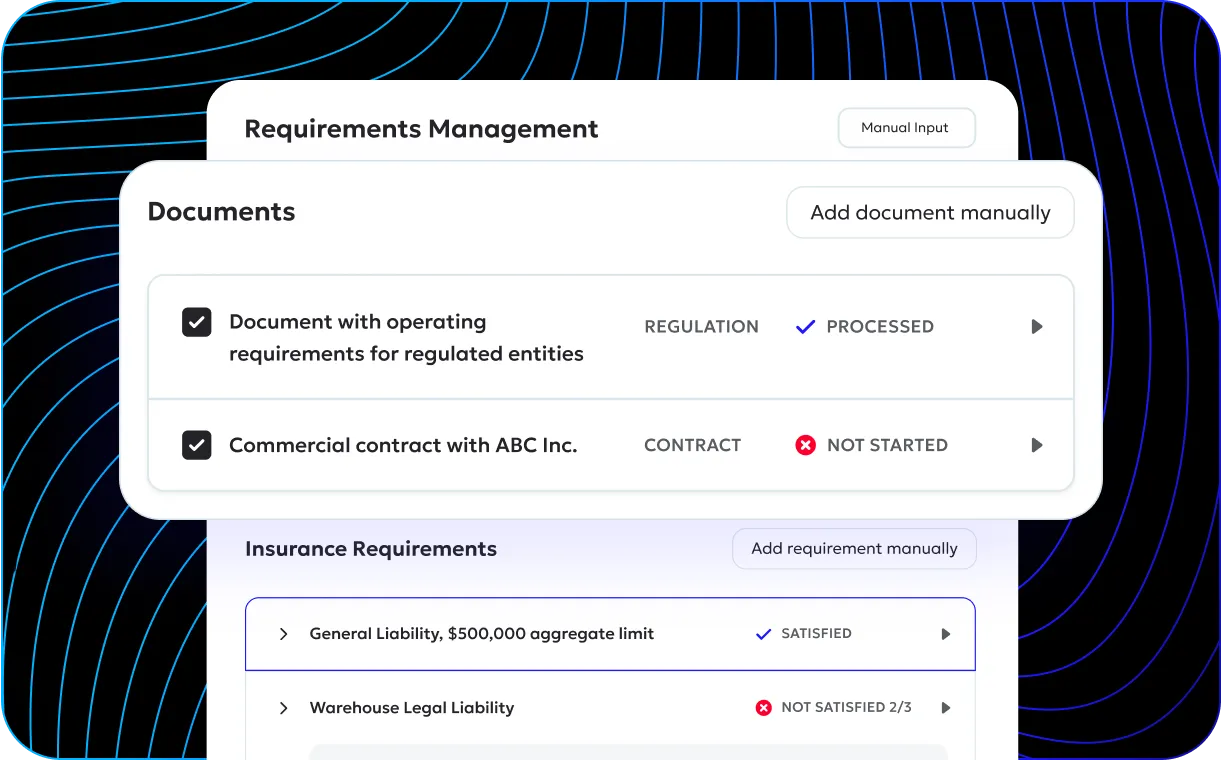Click the Manual Input button
This screenshot has width=1221, height=760.
906,127
